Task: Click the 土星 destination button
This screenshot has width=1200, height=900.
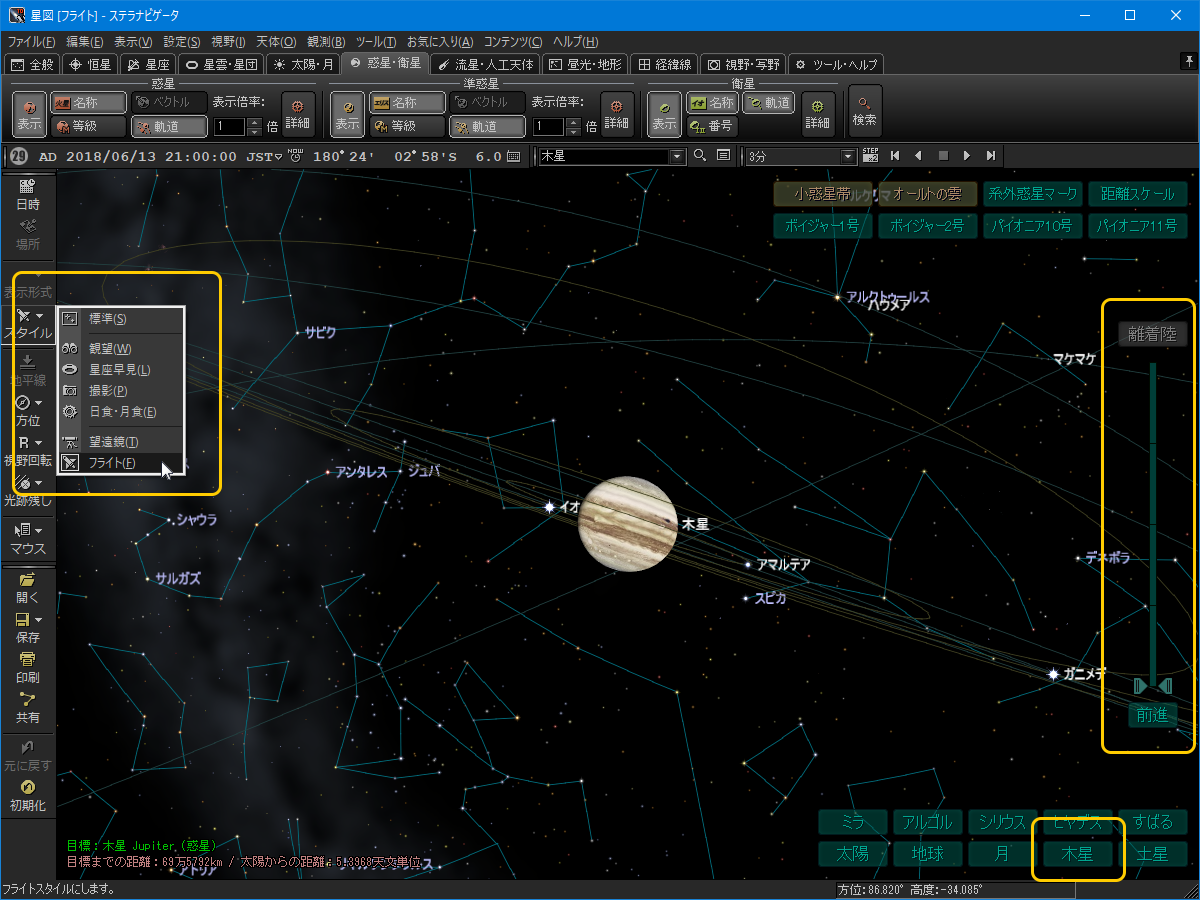Action: 1152,854
